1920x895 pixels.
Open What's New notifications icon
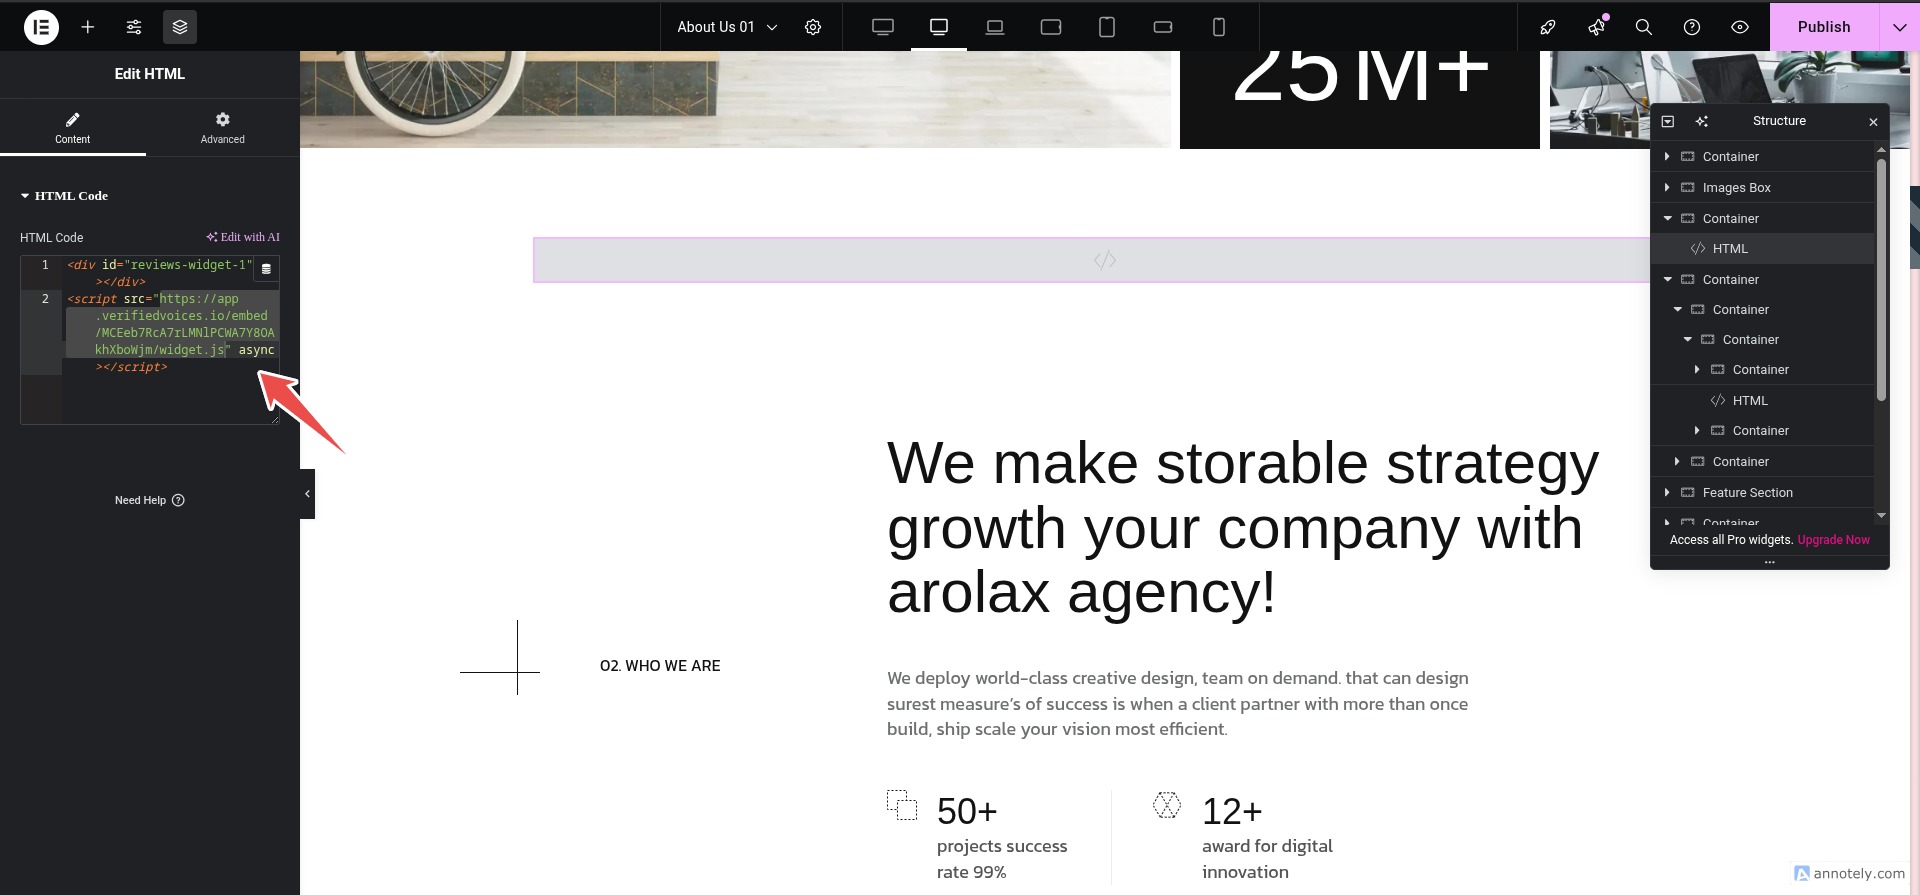1596,27
